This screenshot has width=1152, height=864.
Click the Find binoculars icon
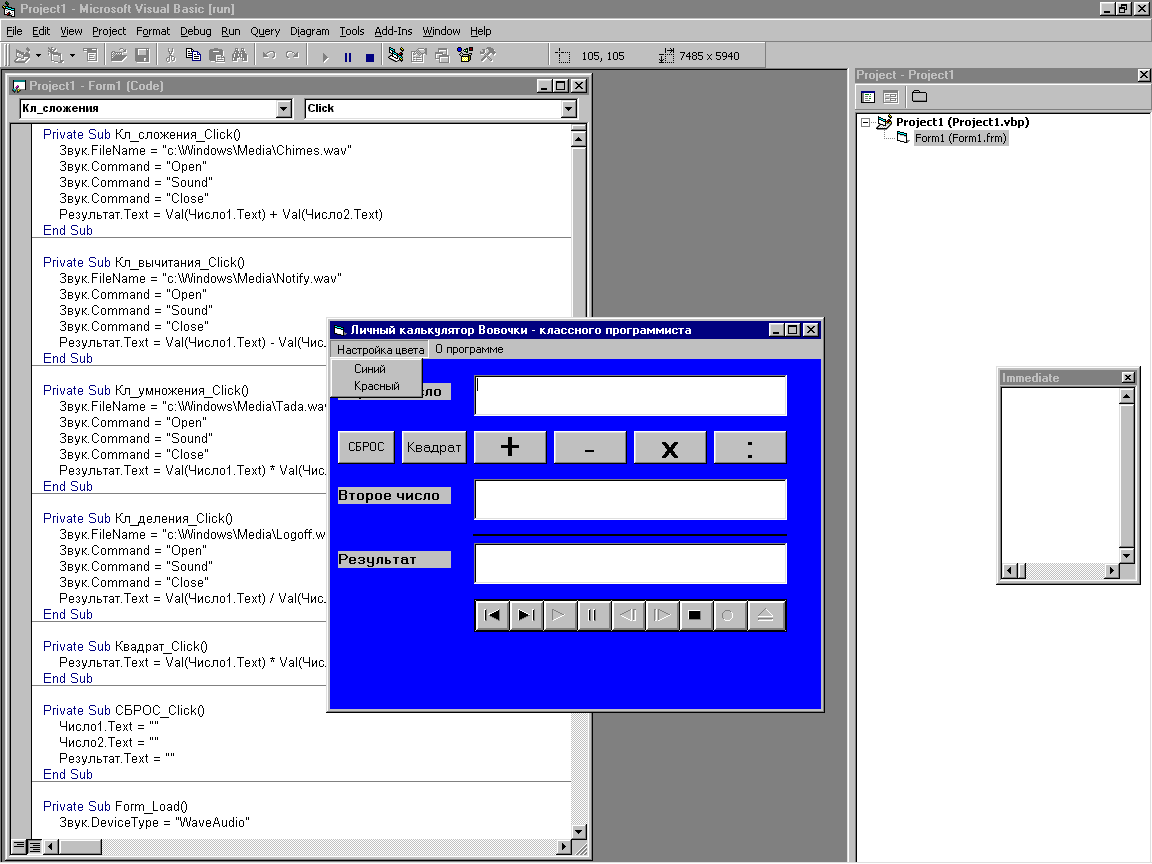(x=237, y=56)
